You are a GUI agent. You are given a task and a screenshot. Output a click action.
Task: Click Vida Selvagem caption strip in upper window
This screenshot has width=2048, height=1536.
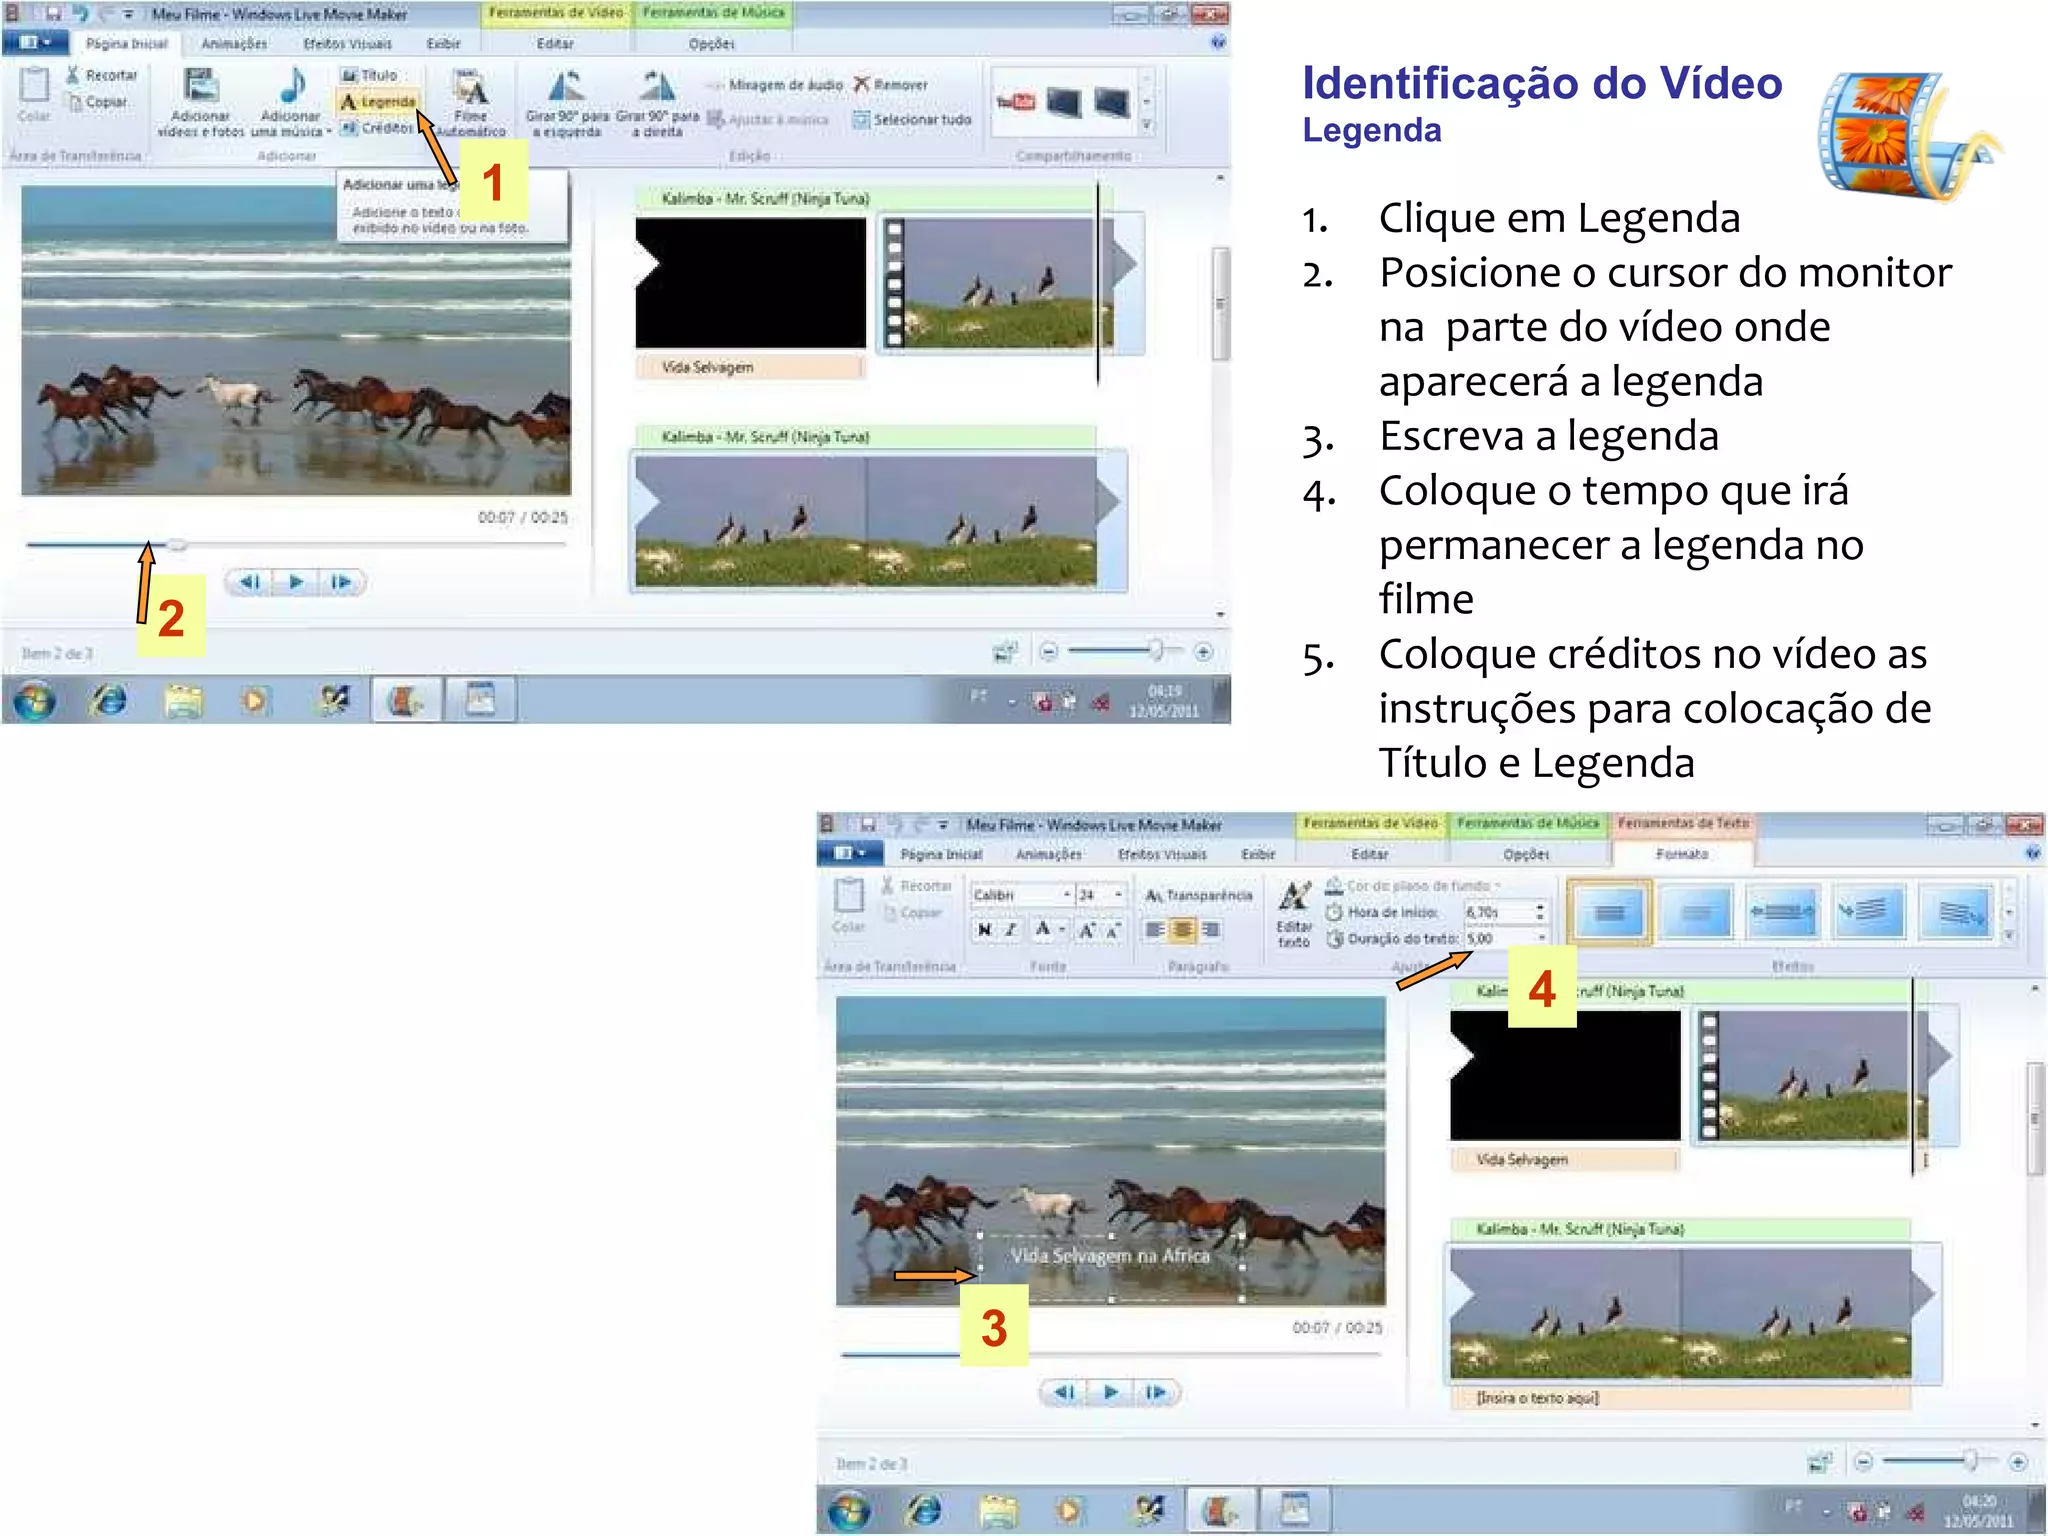(749, 368)
